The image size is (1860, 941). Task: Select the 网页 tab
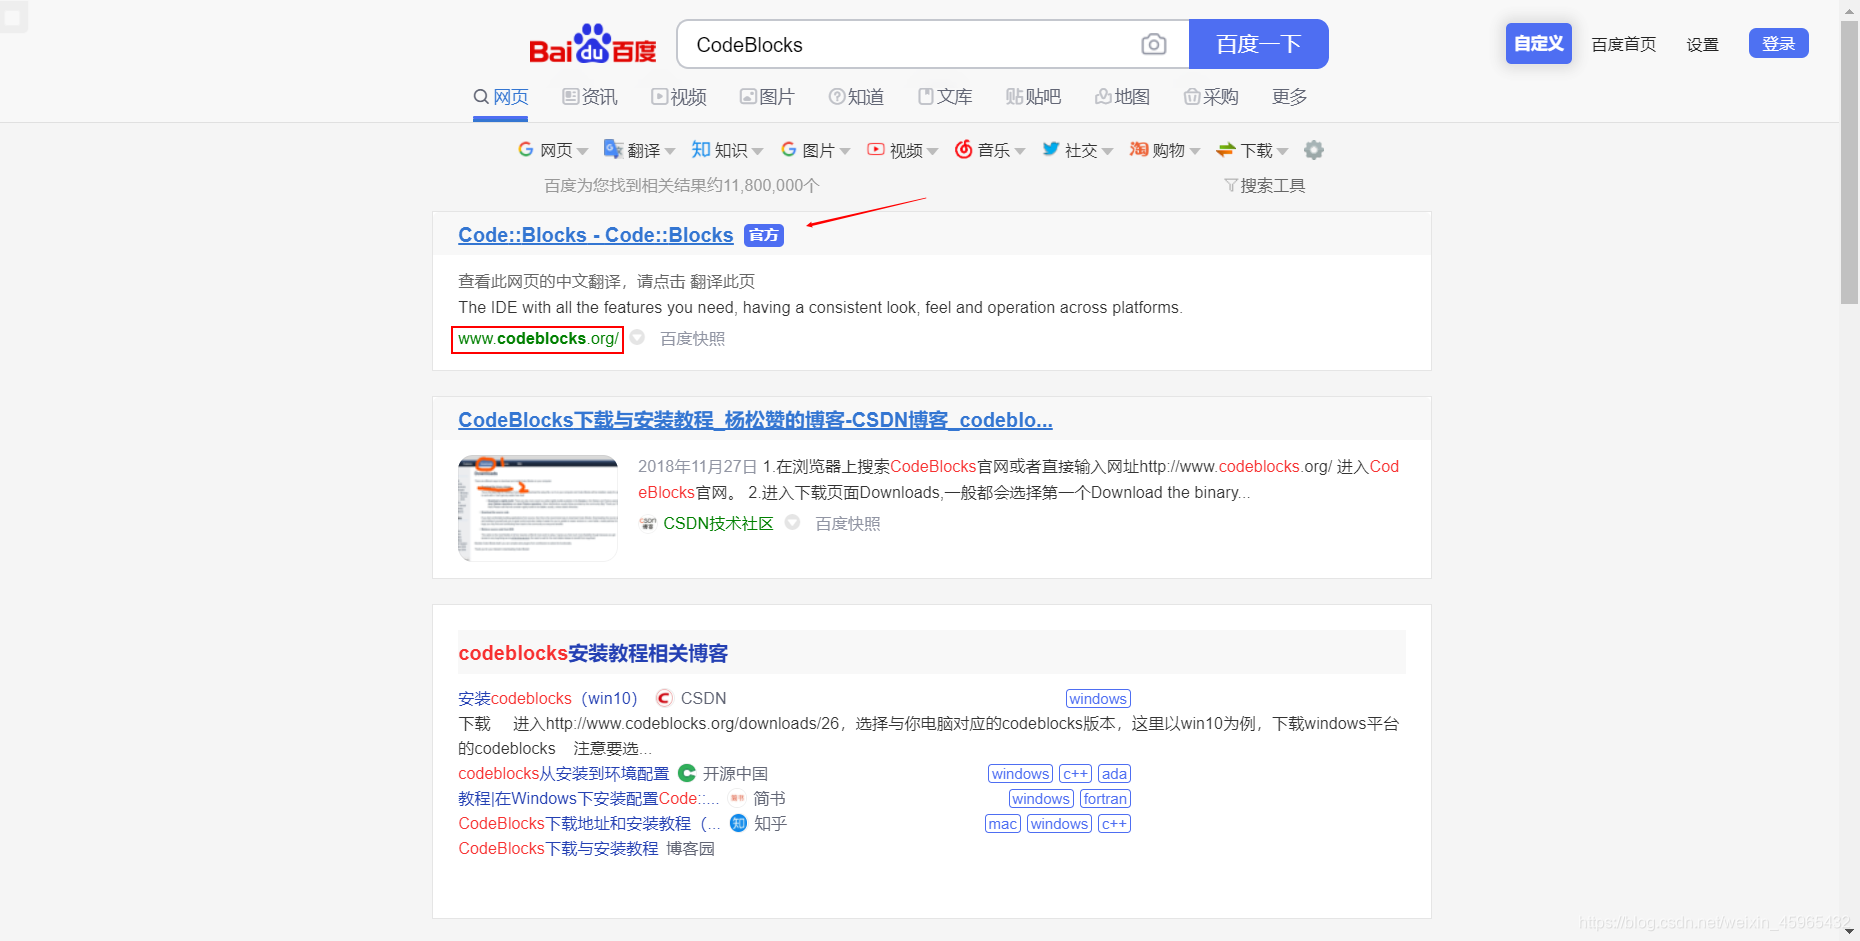pyautogui.click(x=501, y=97)
